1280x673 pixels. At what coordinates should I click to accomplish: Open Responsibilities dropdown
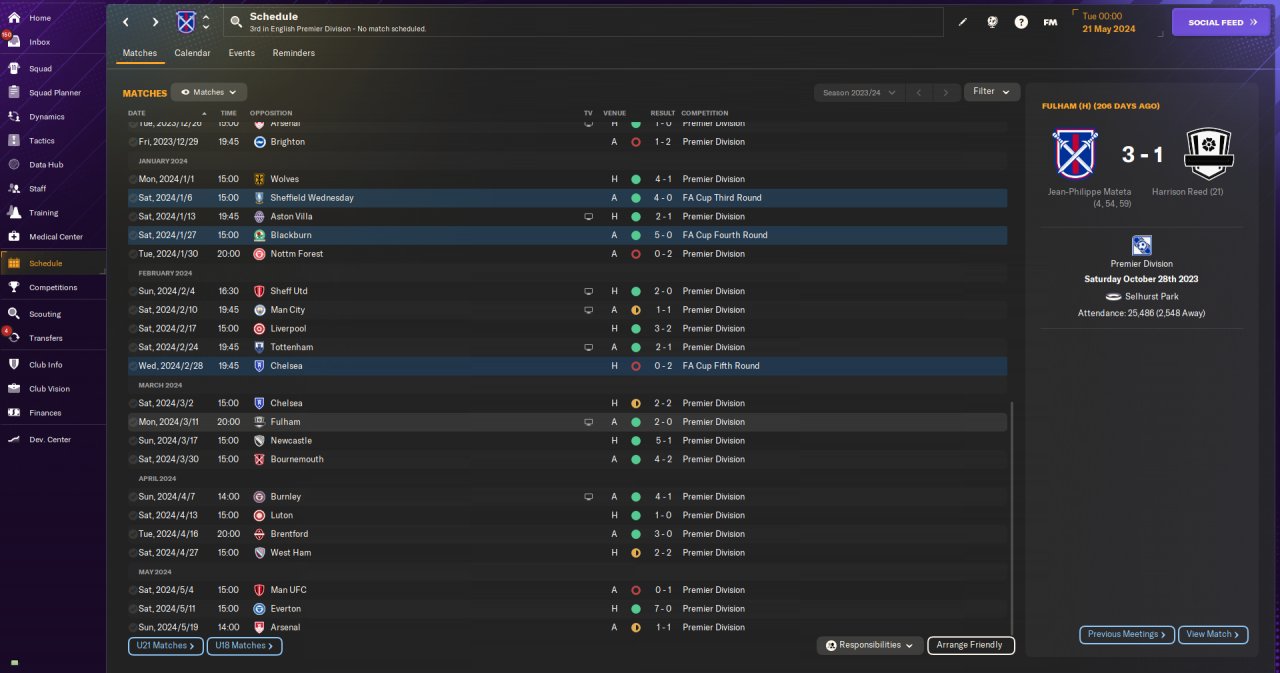pos(869,645)
